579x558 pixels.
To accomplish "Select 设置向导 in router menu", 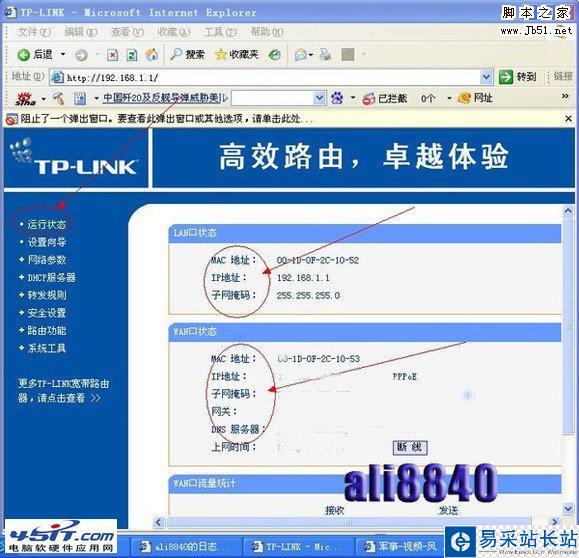I will coord(47,242).
